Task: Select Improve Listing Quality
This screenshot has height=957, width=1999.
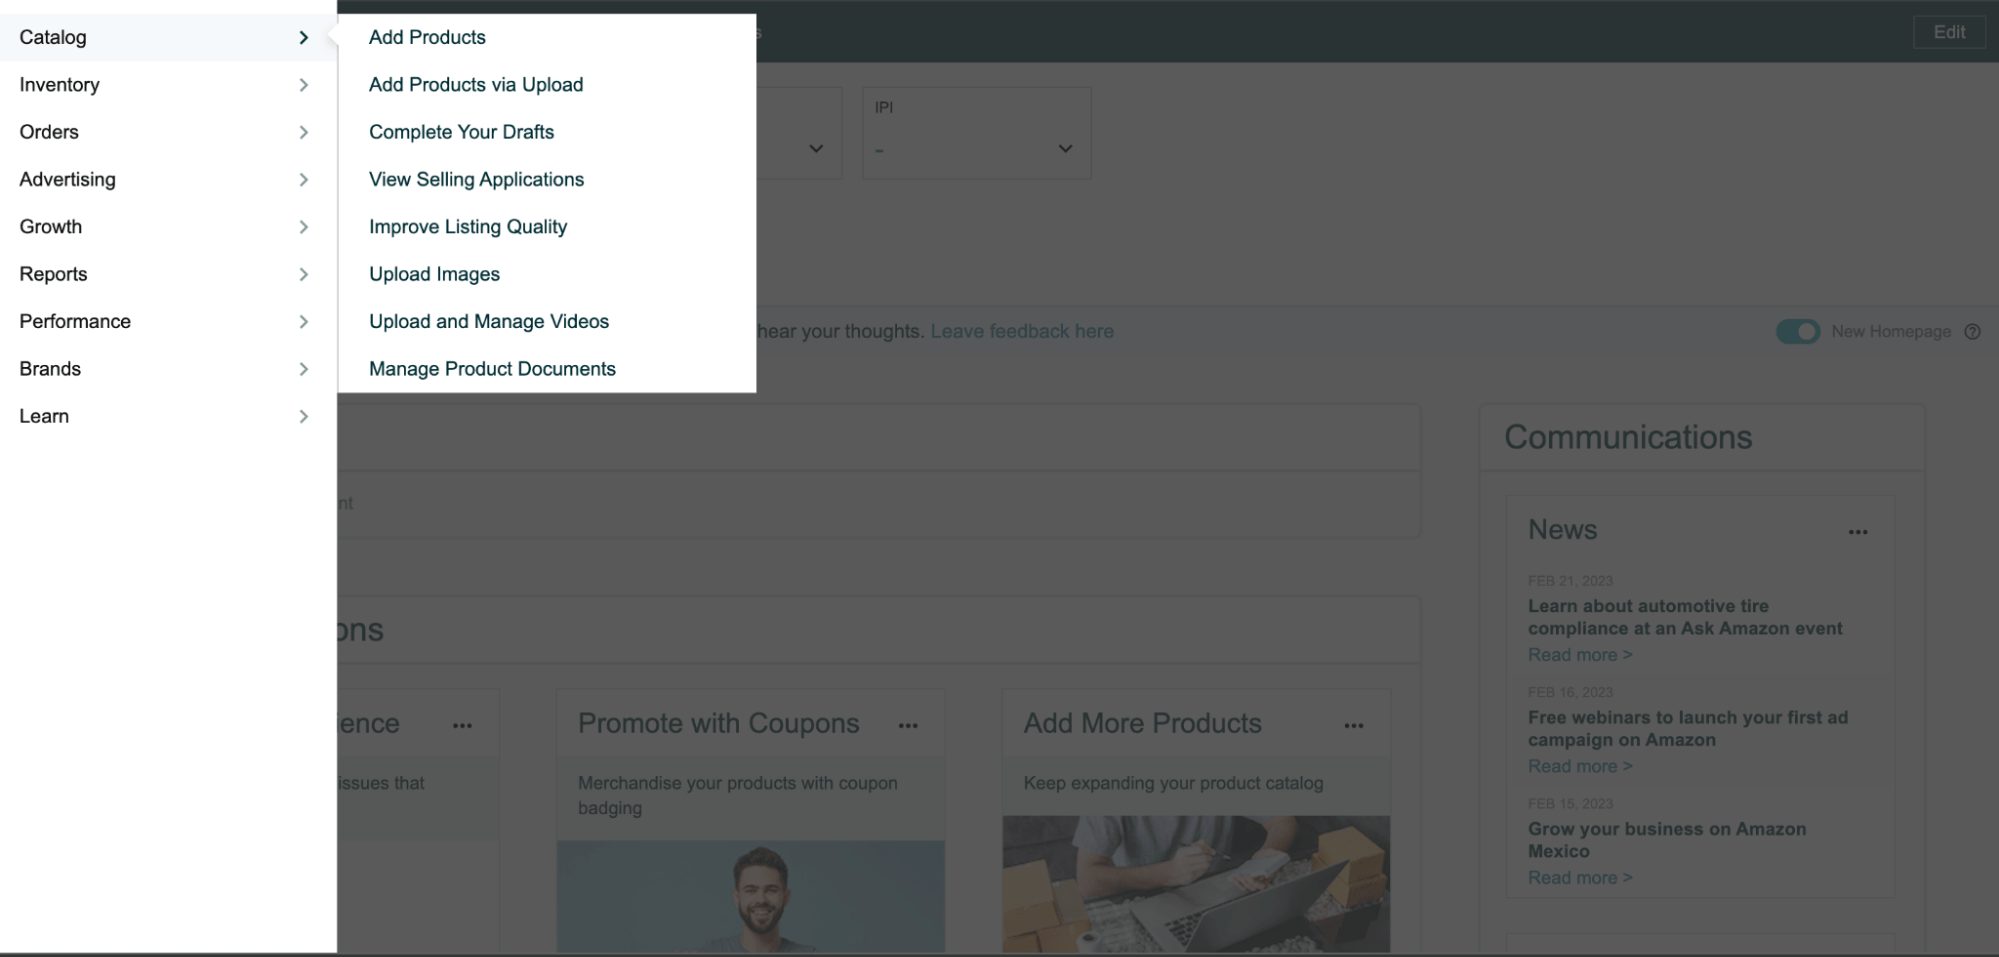Action: coord(468,226)
